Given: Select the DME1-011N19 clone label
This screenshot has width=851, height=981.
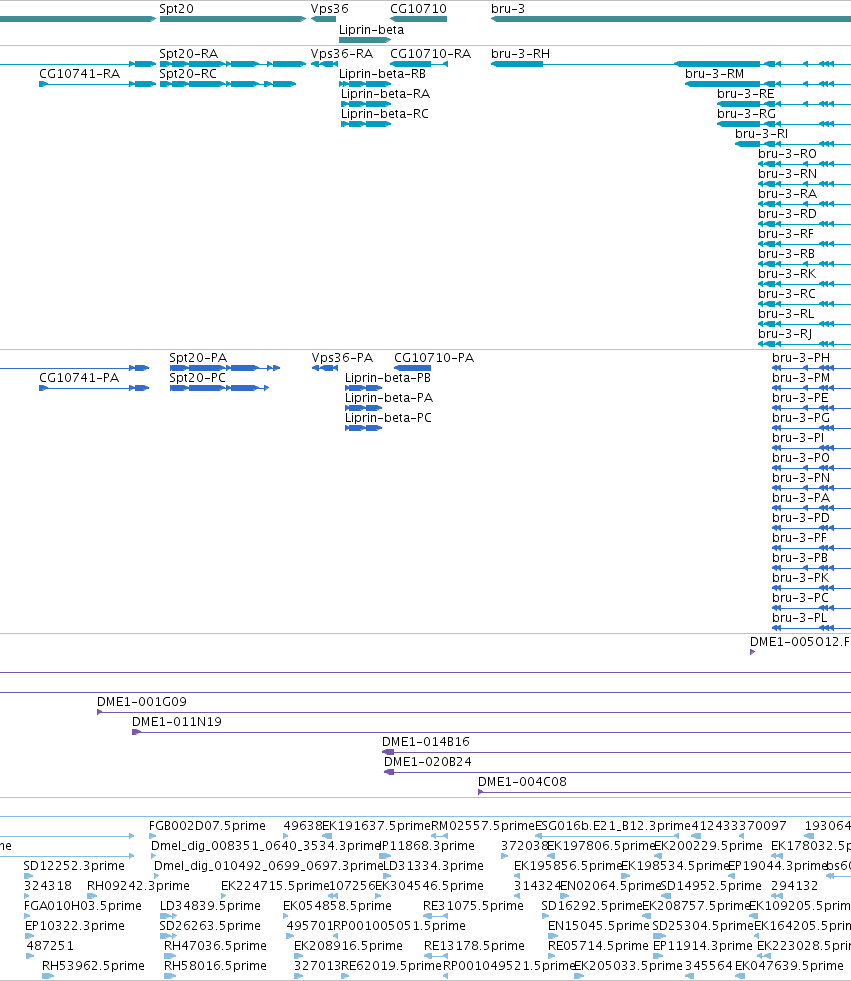Looking at the screenshot, I should tap(177, 722).
